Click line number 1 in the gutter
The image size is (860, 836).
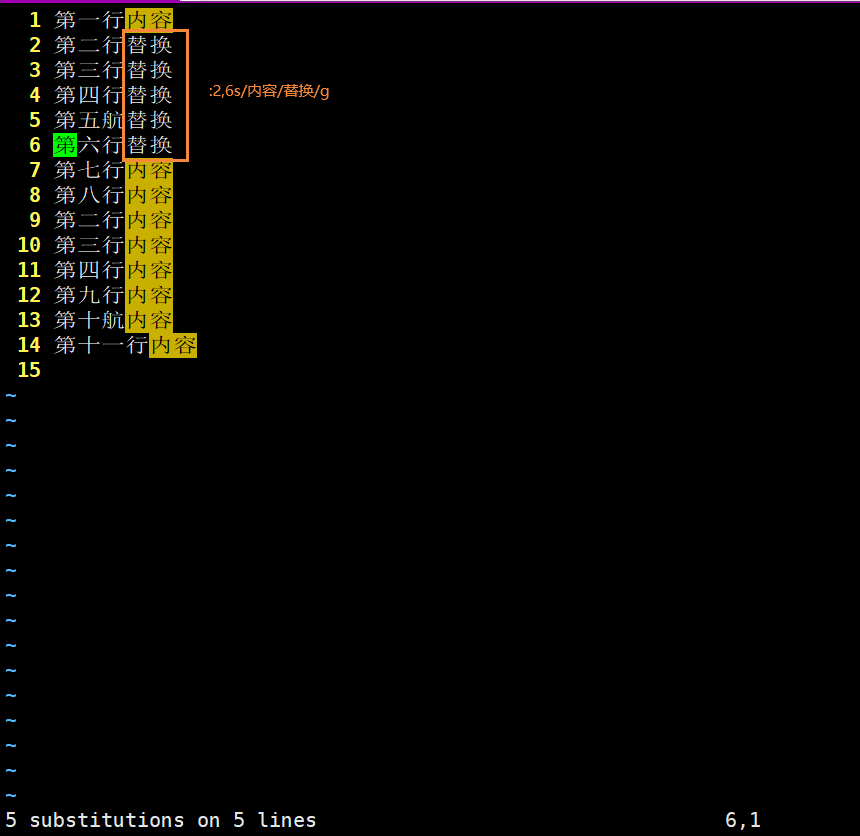(35, 20)
